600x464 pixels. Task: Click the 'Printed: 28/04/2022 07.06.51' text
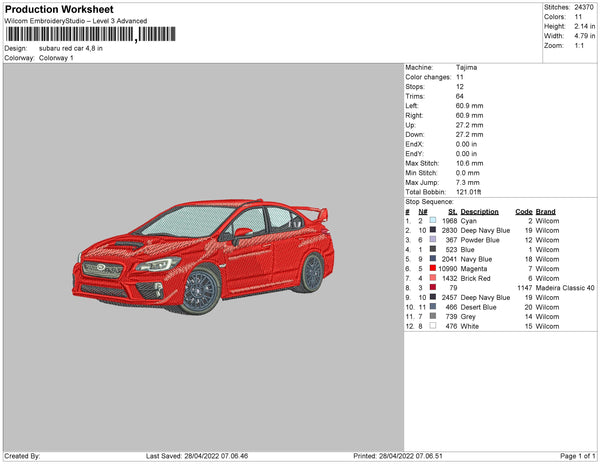pyautogui.click(x=398, y=456)
